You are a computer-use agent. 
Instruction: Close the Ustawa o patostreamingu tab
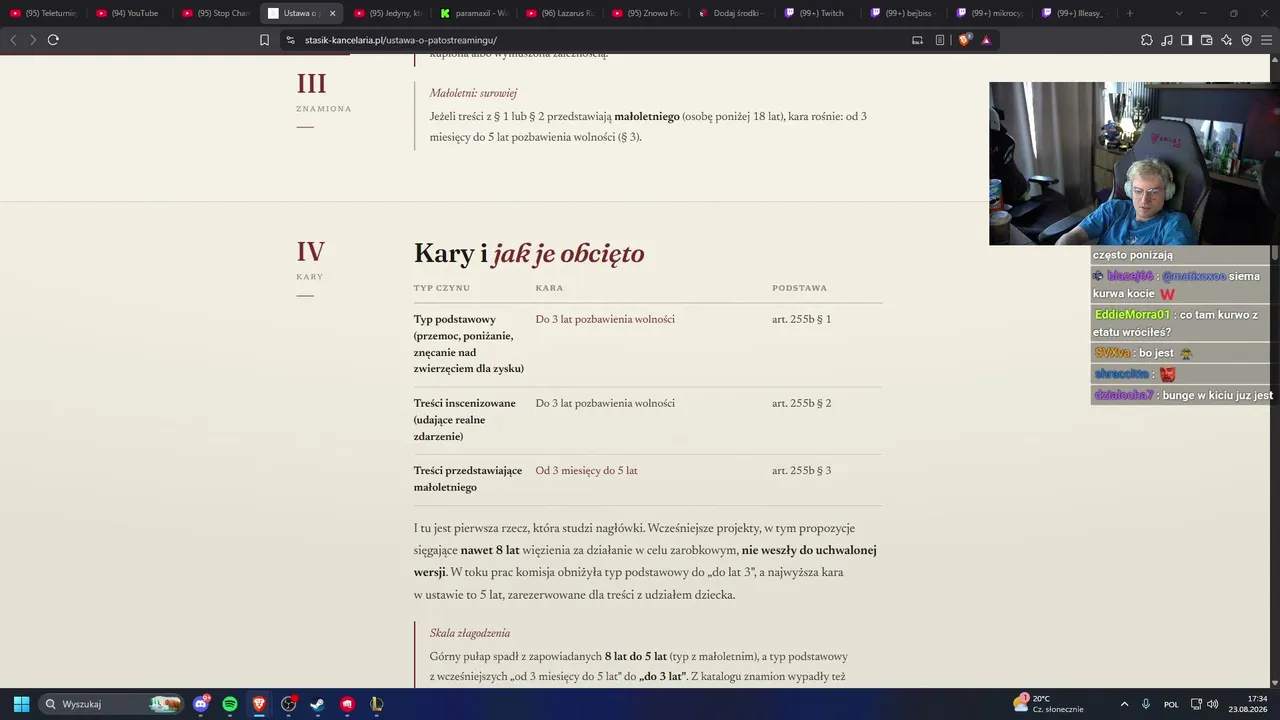(x=333, y=13)
